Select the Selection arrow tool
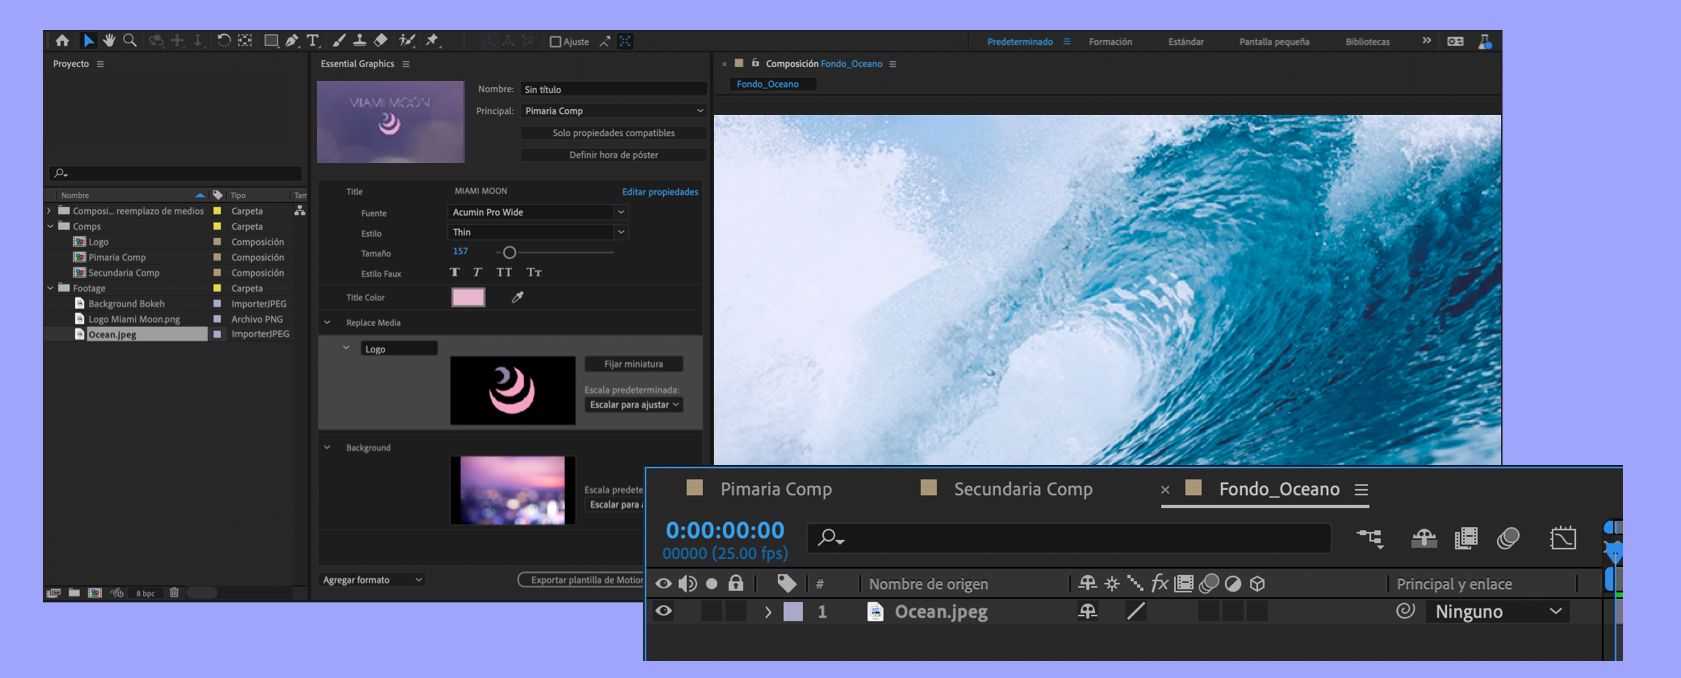1681x678 pixels. click(x=88, y=41)
